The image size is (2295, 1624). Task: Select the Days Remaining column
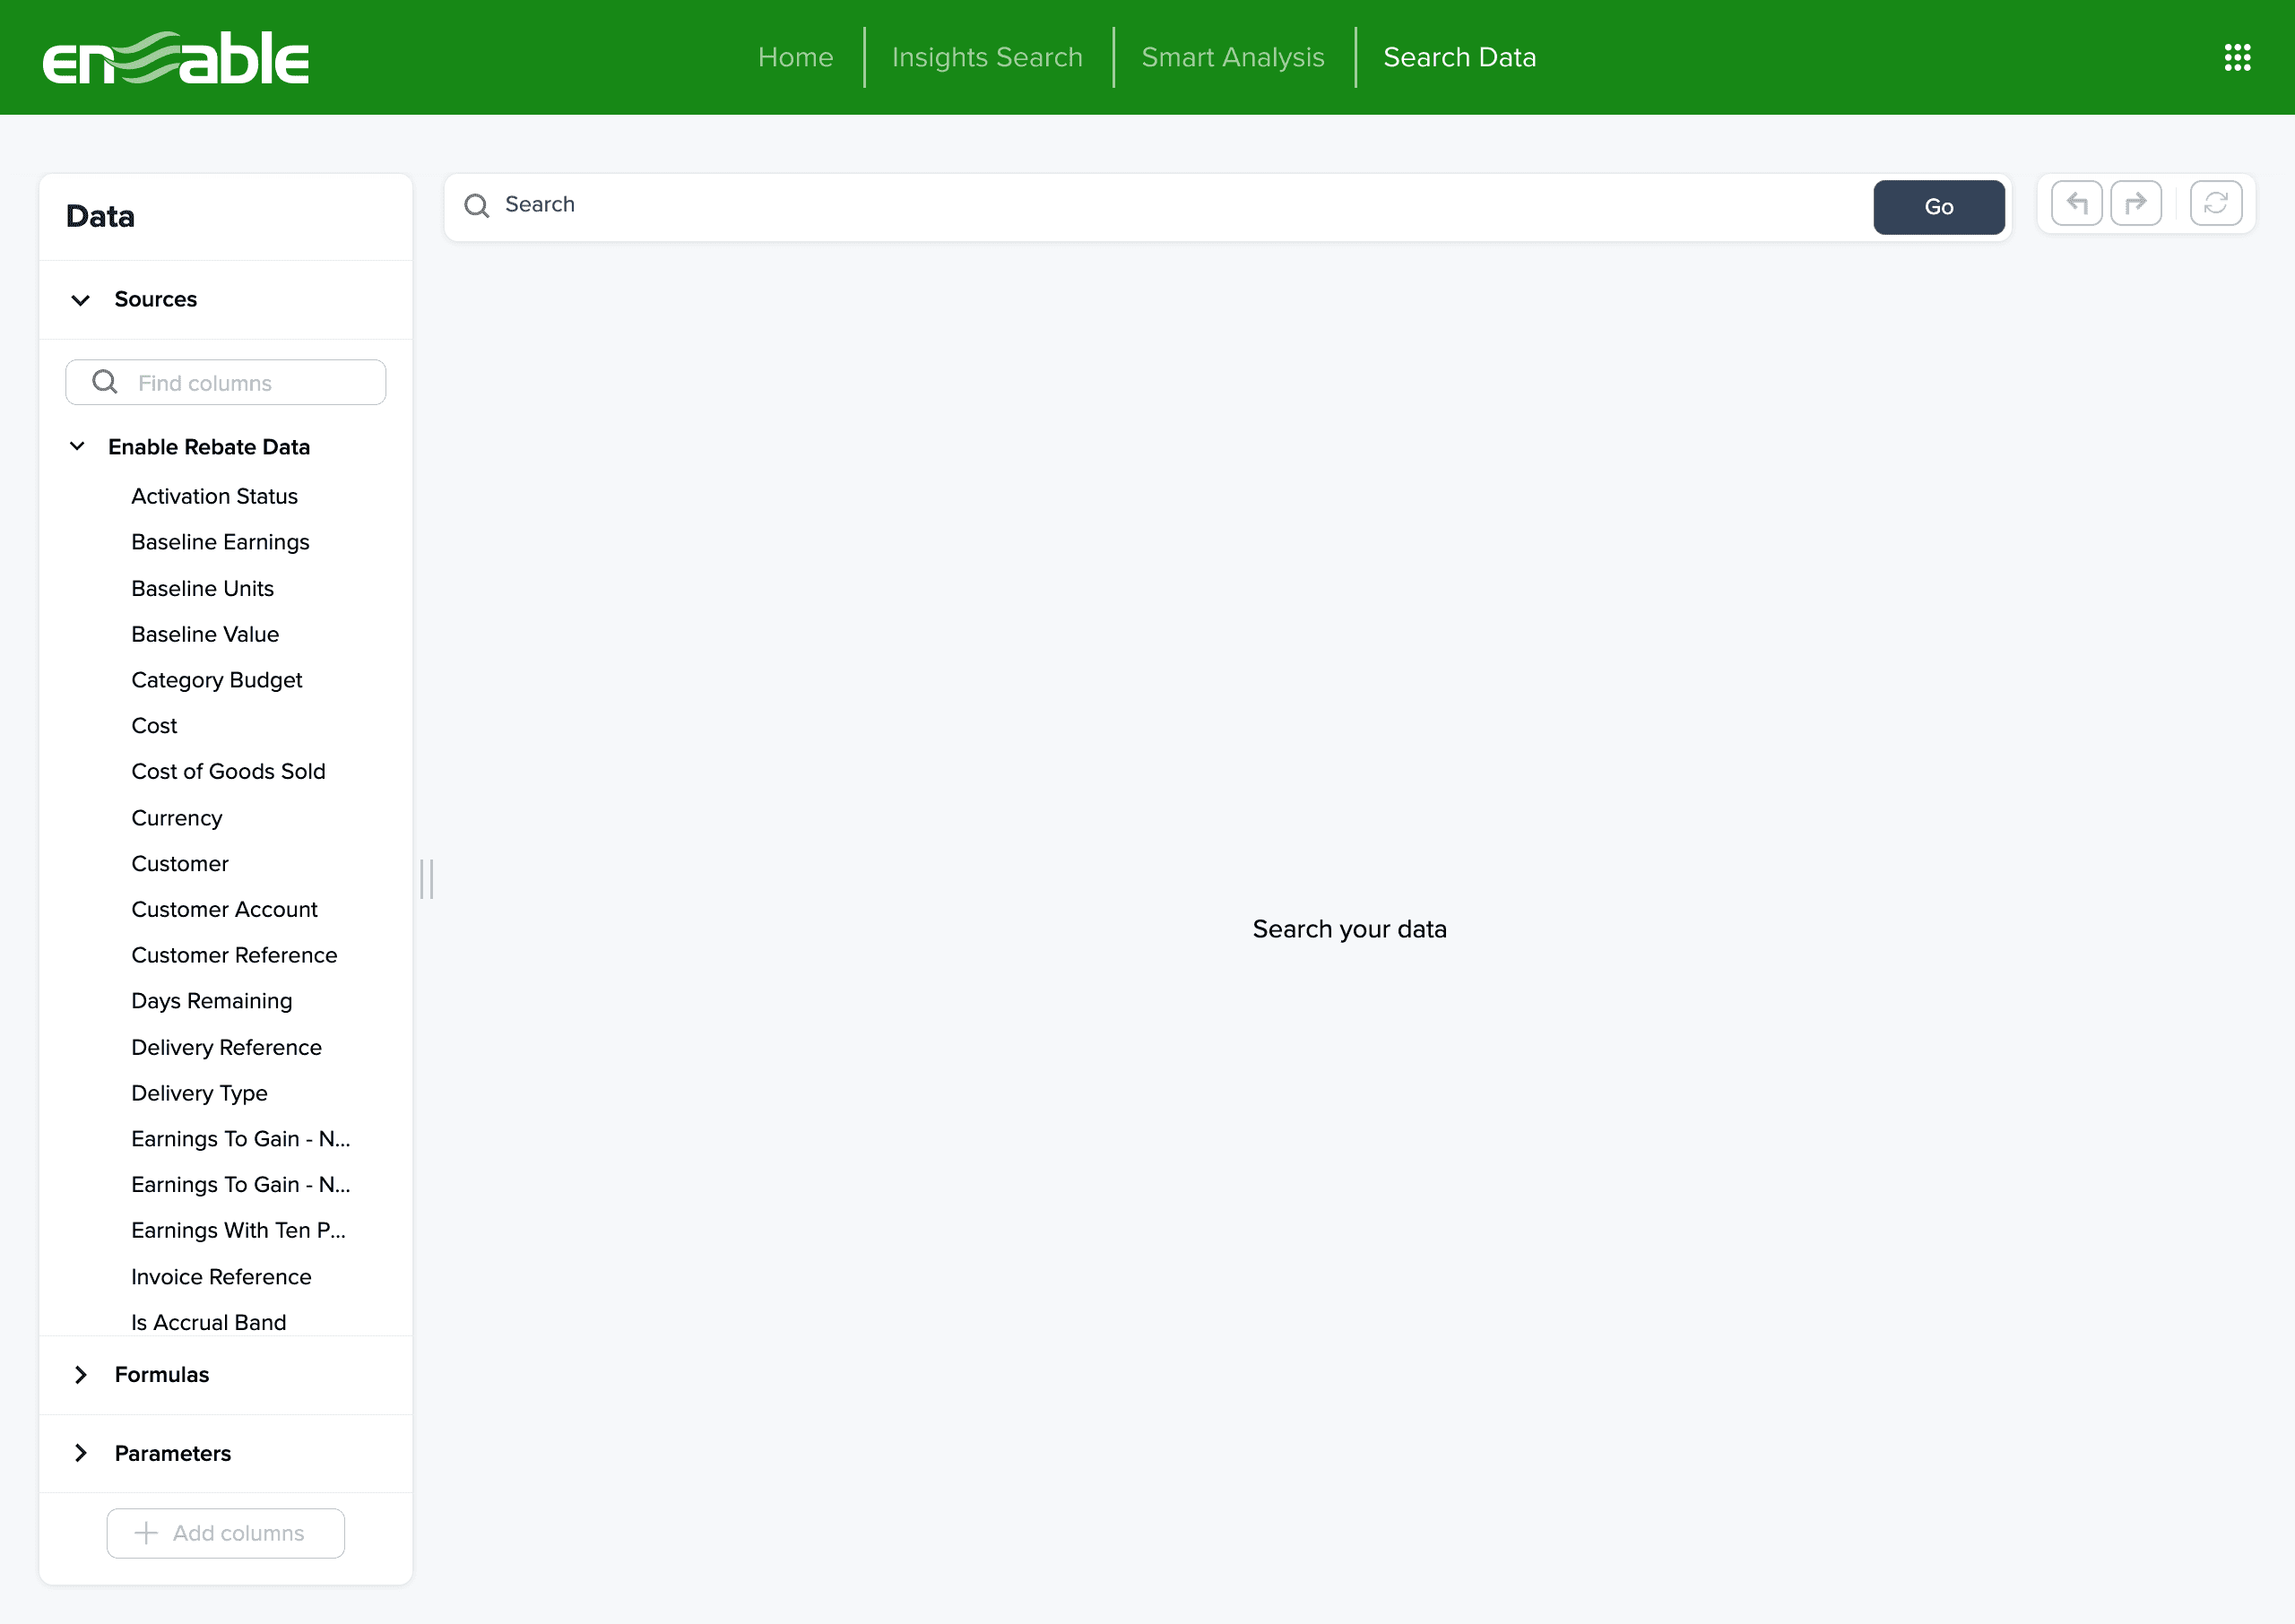tap(211, 1001)
